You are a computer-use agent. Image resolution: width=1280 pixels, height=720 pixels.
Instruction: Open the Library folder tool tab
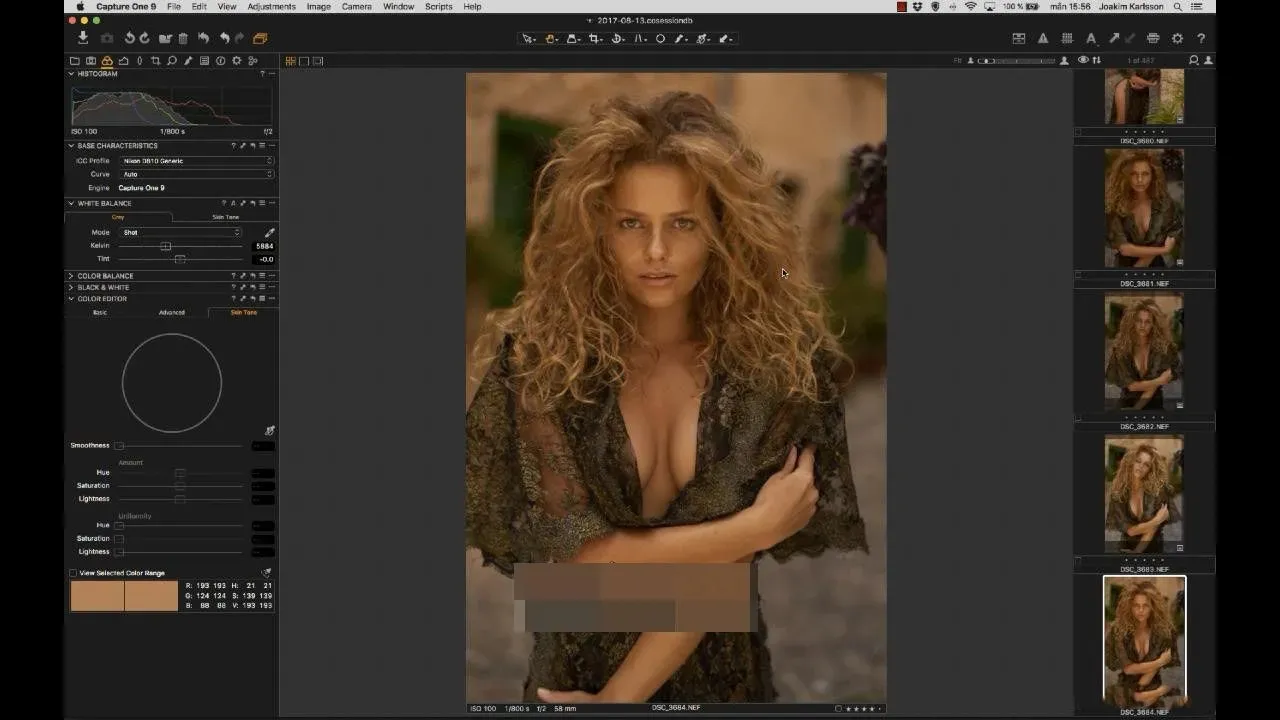point(75,61)
